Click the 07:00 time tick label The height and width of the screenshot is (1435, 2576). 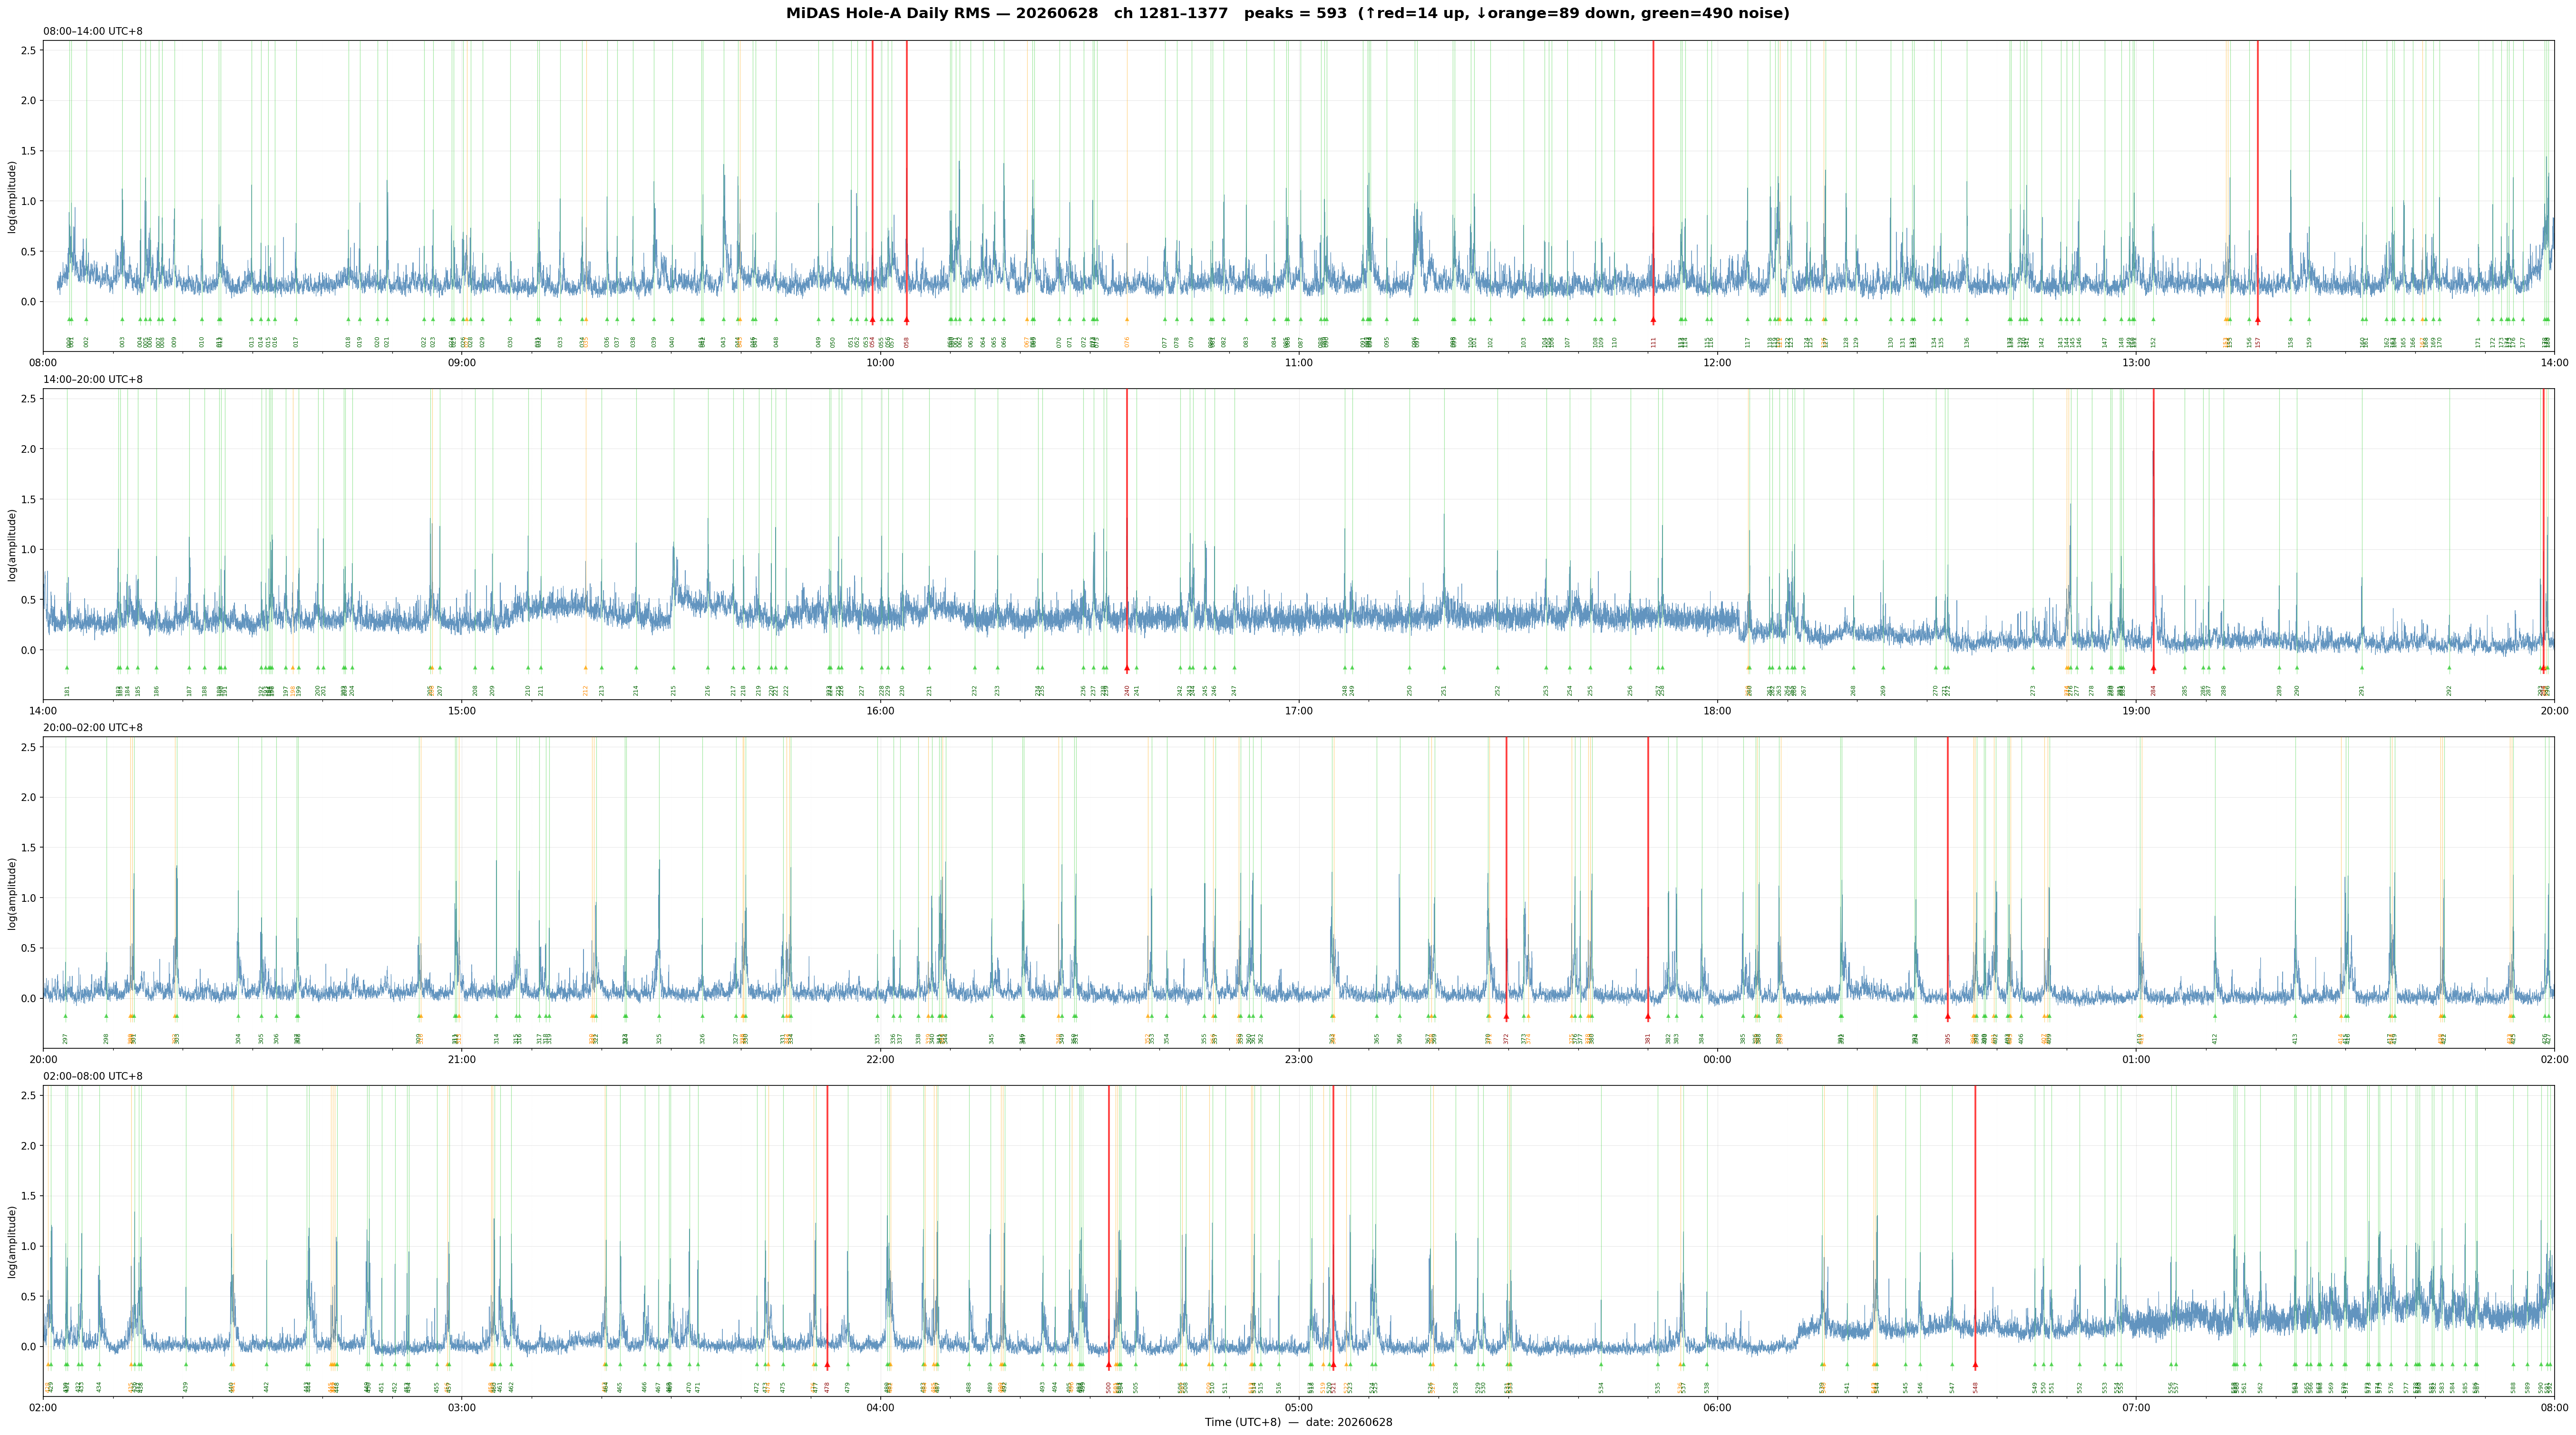click(x=2136, y=1407)
